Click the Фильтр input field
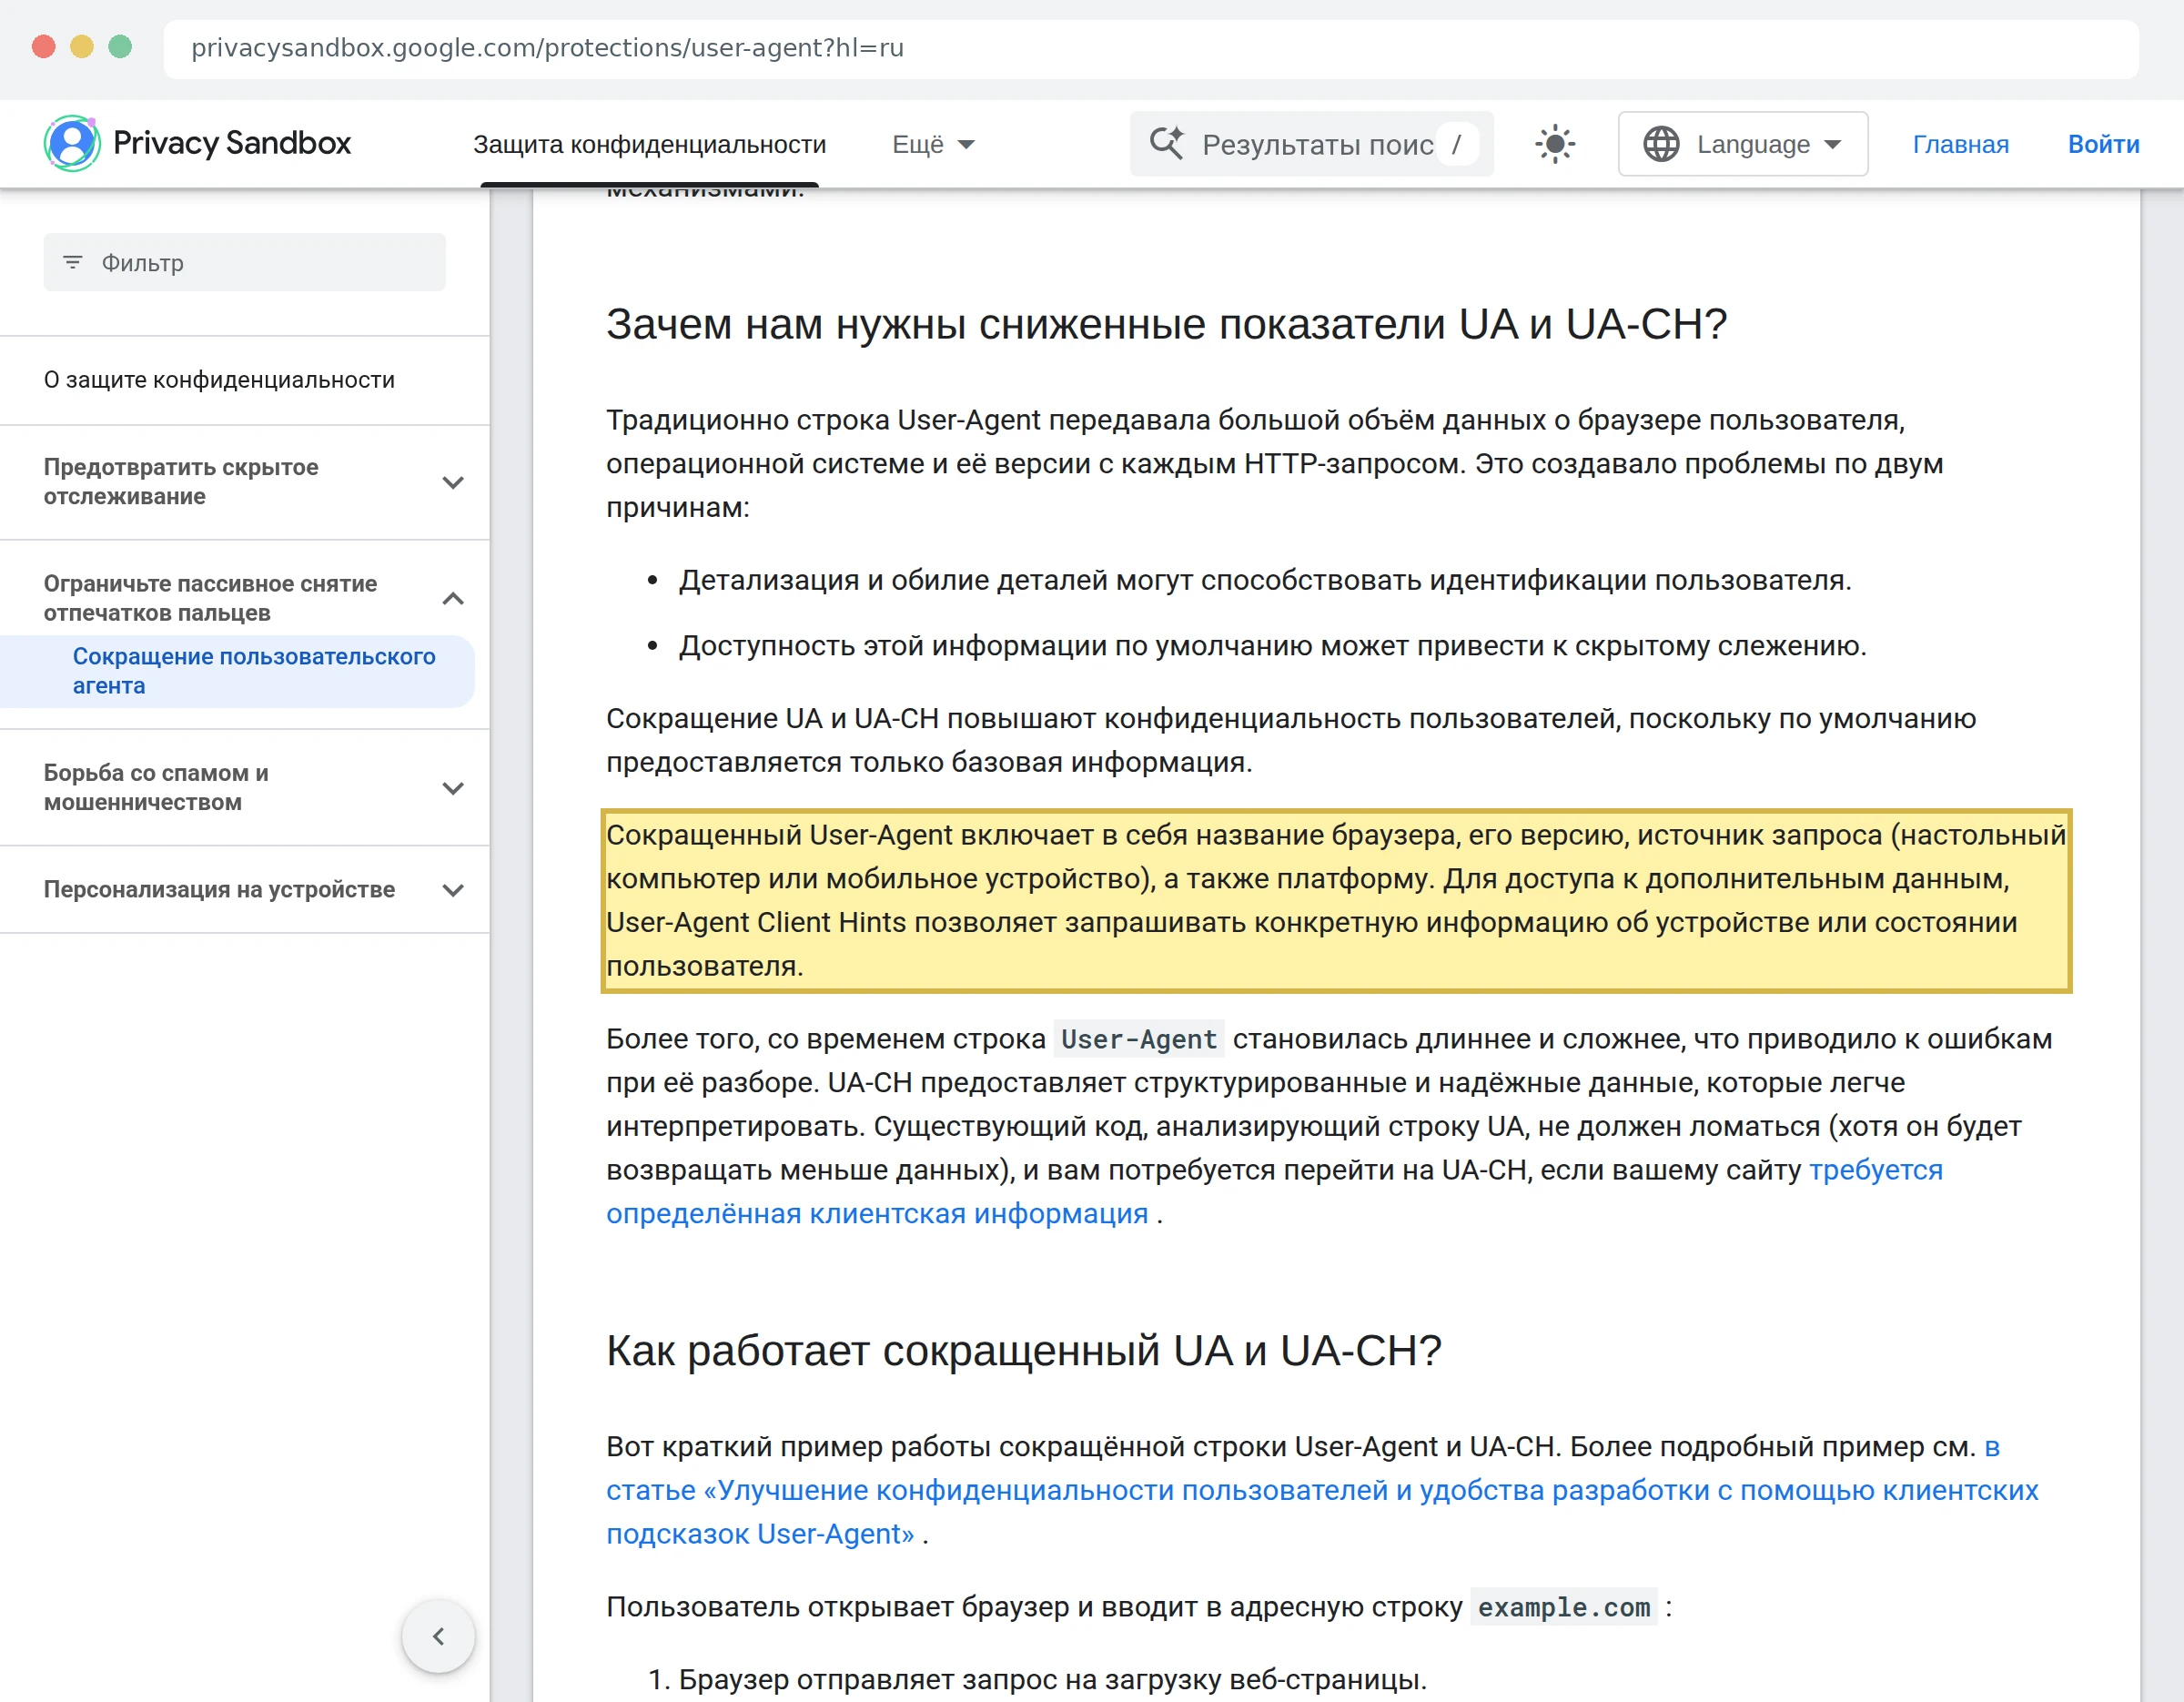Viewport: 2184px width, 1702px height. pyautogui.click(x=245, y=262)
